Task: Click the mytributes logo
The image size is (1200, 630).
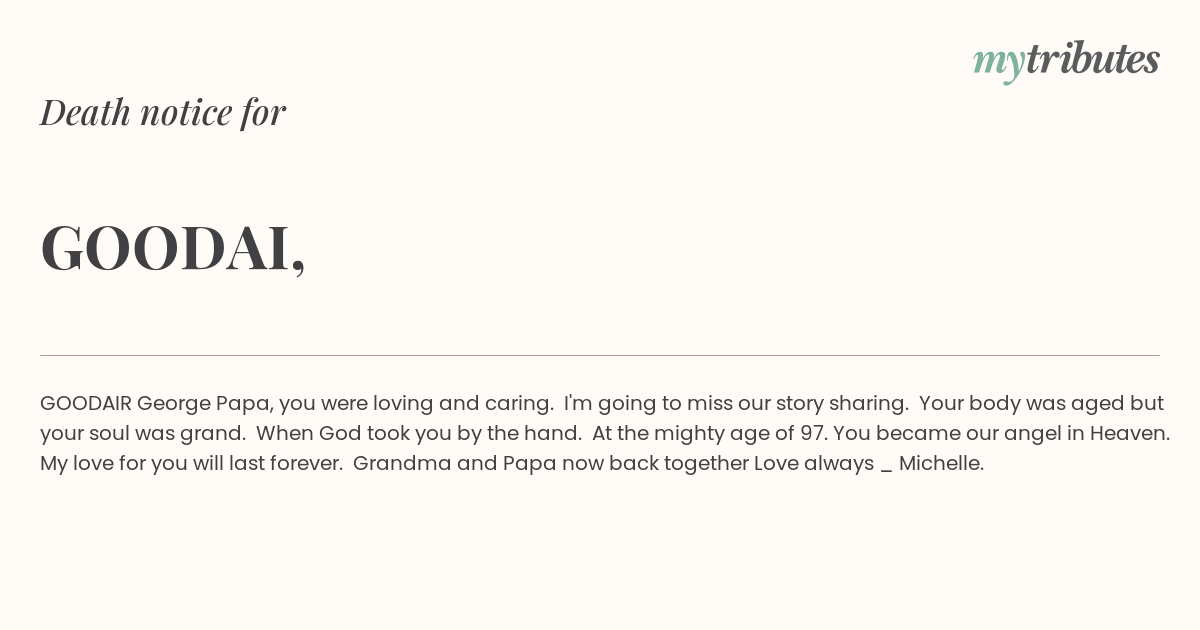Action: coord(1066,60)
